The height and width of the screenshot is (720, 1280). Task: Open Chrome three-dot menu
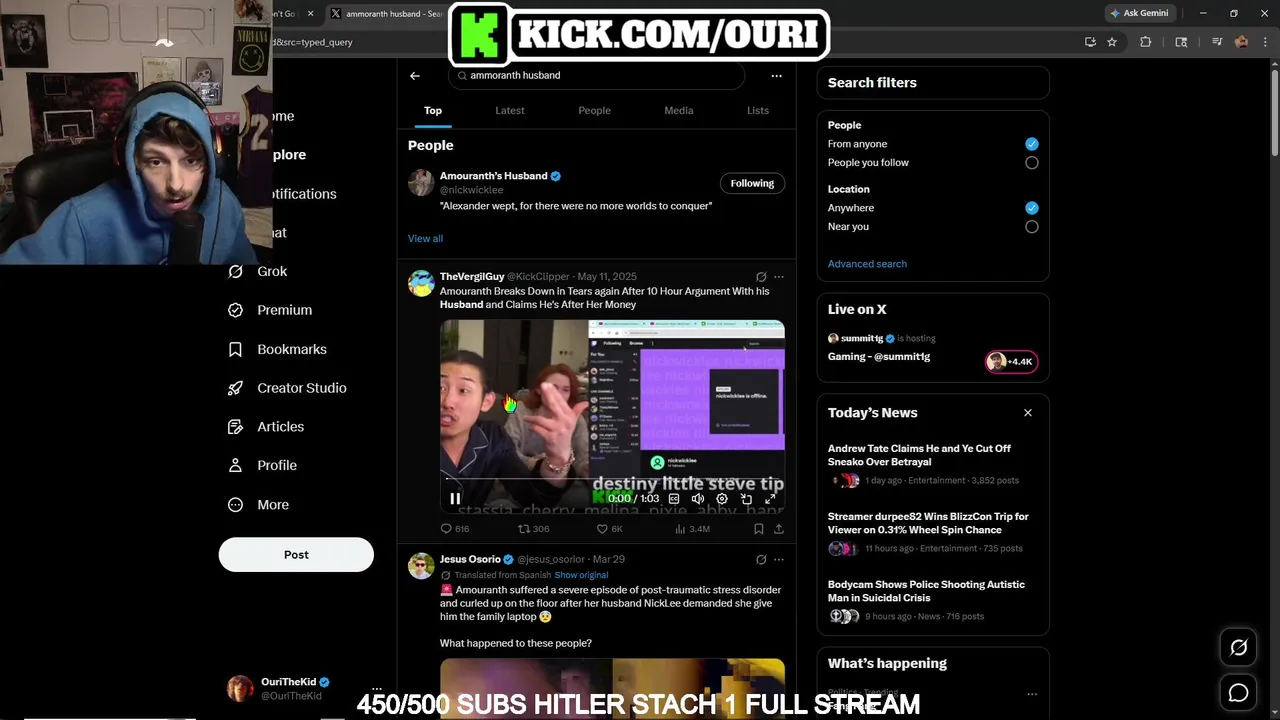(1264, 42)
